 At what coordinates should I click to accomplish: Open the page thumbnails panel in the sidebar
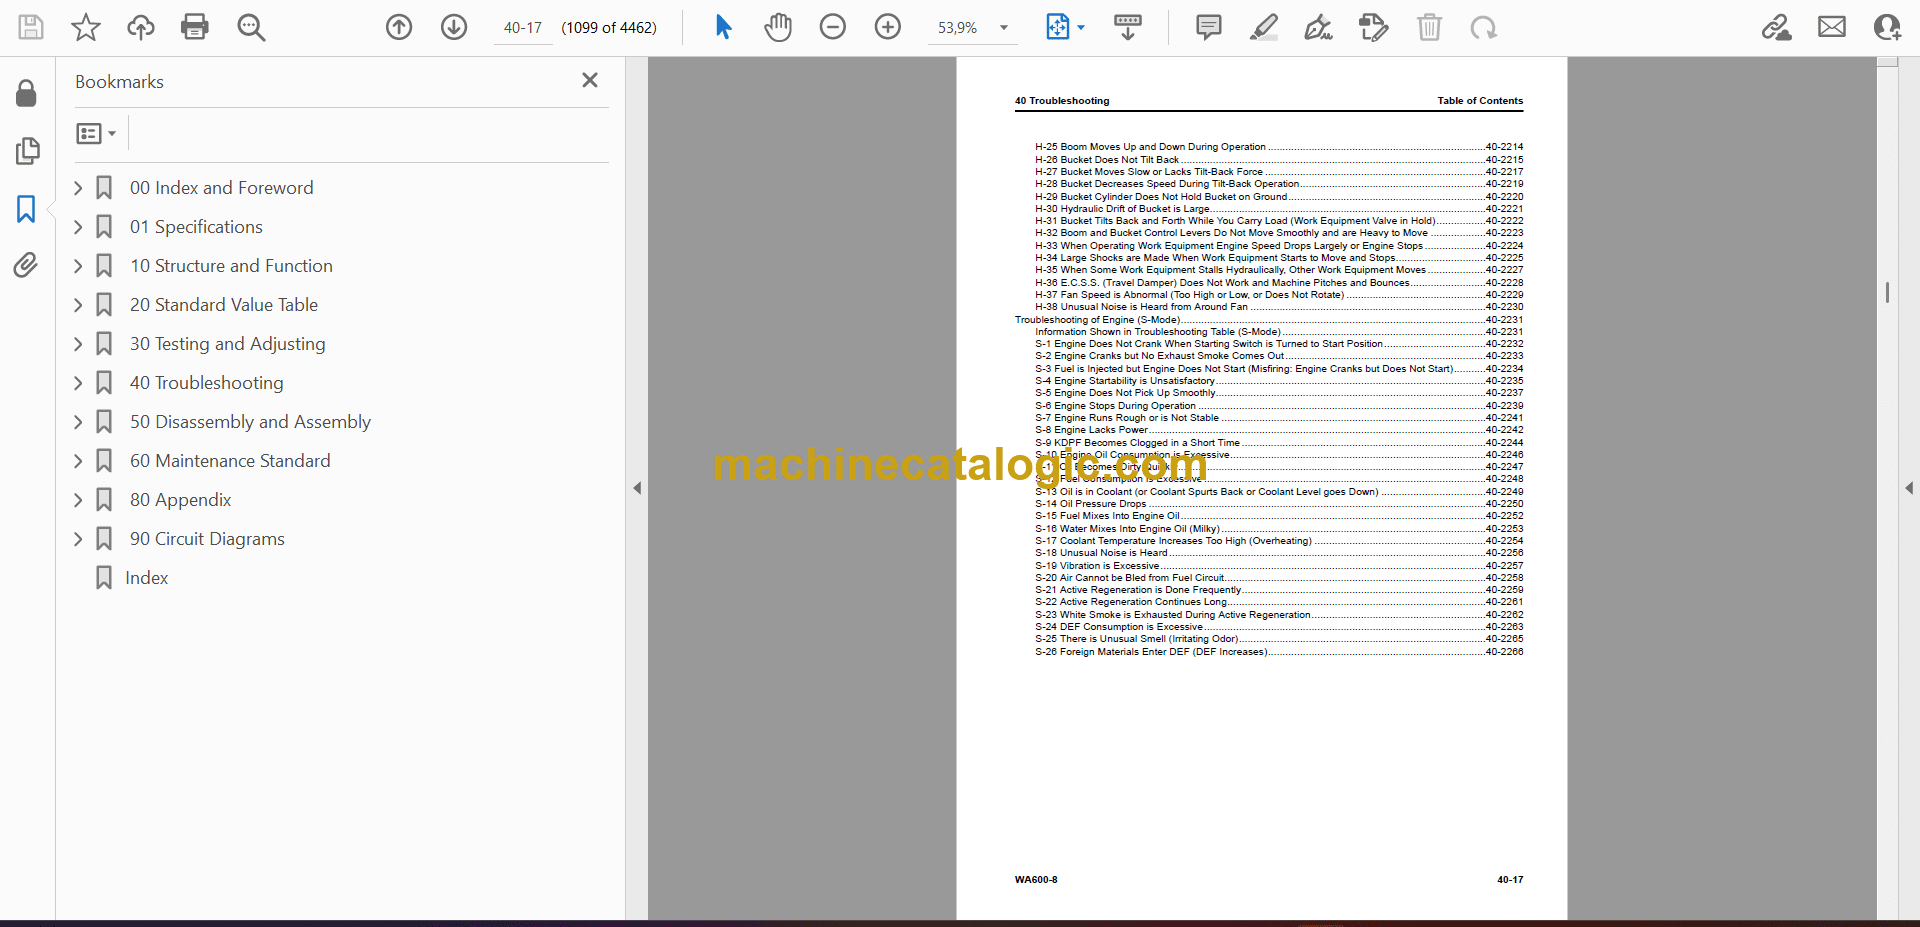[x=27, y=151]
